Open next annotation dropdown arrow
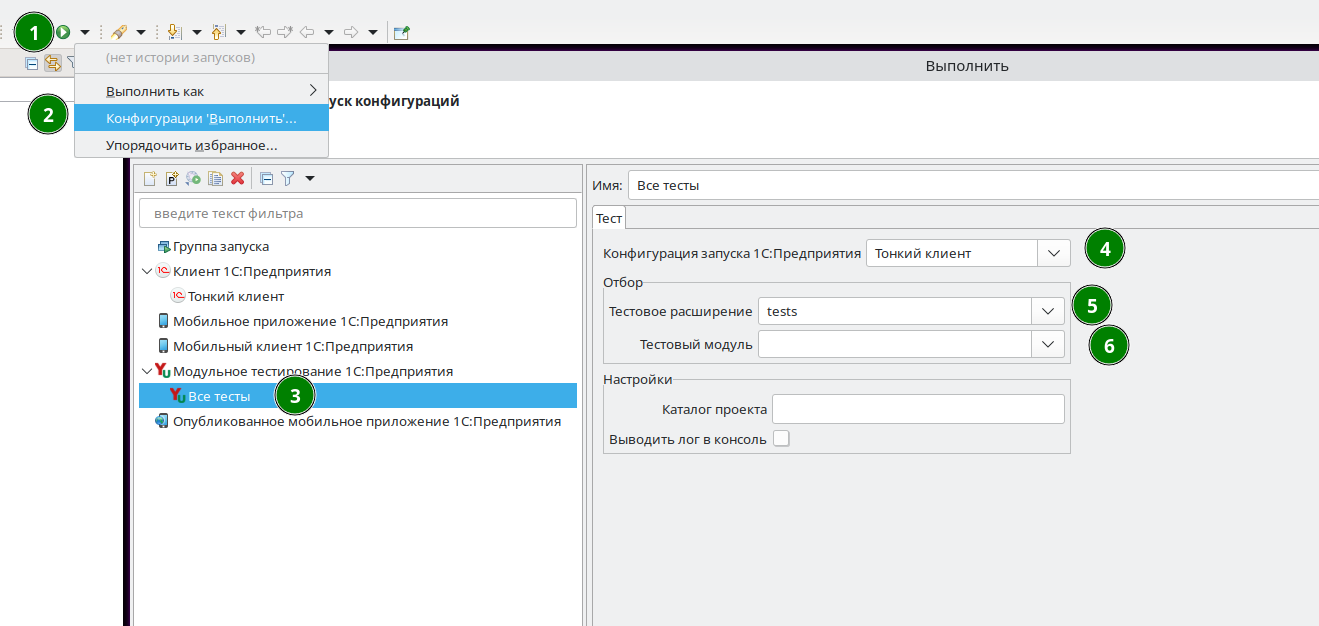This screenshot has width=1319, height=626. click(x=197, y=32)
